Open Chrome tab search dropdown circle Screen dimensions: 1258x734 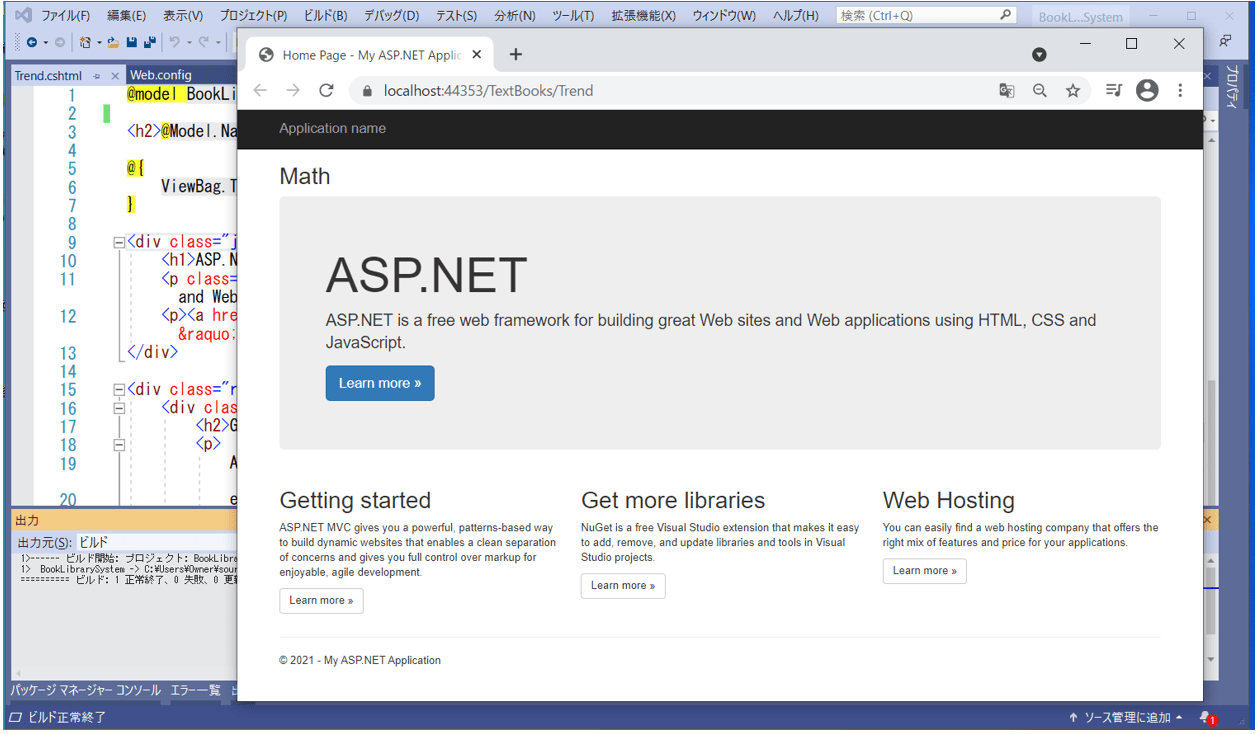pyautogui.click(x=1039, y=54)
